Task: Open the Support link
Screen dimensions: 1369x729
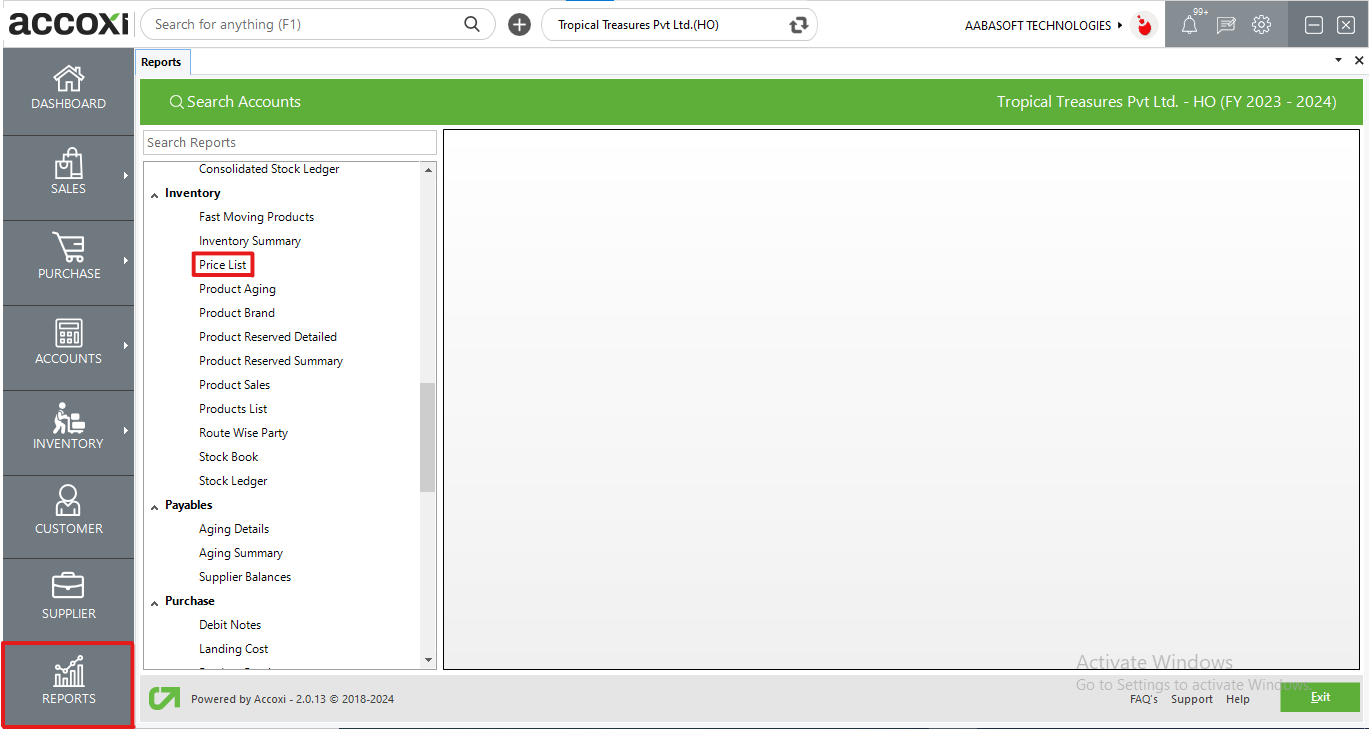Action: [x=1191, y=699]
